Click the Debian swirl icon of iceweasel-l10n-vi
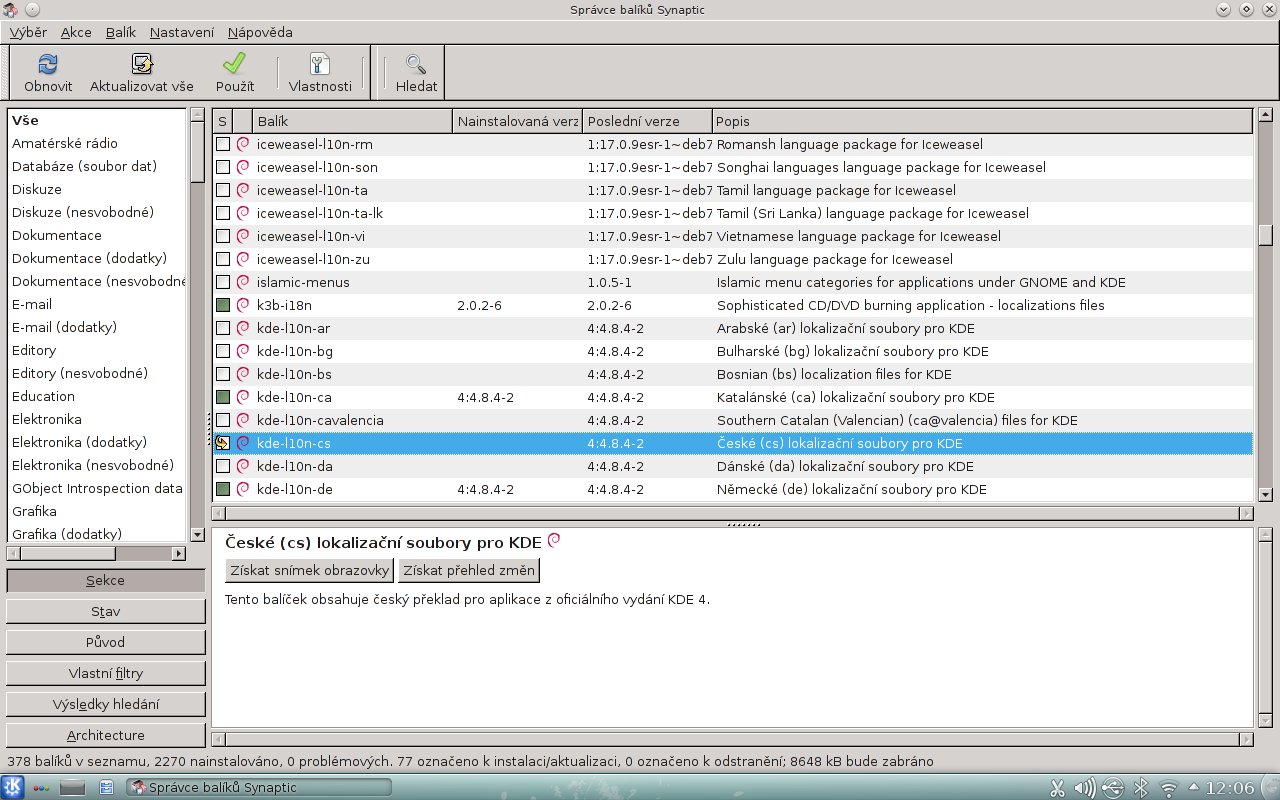 coord(242,236)
